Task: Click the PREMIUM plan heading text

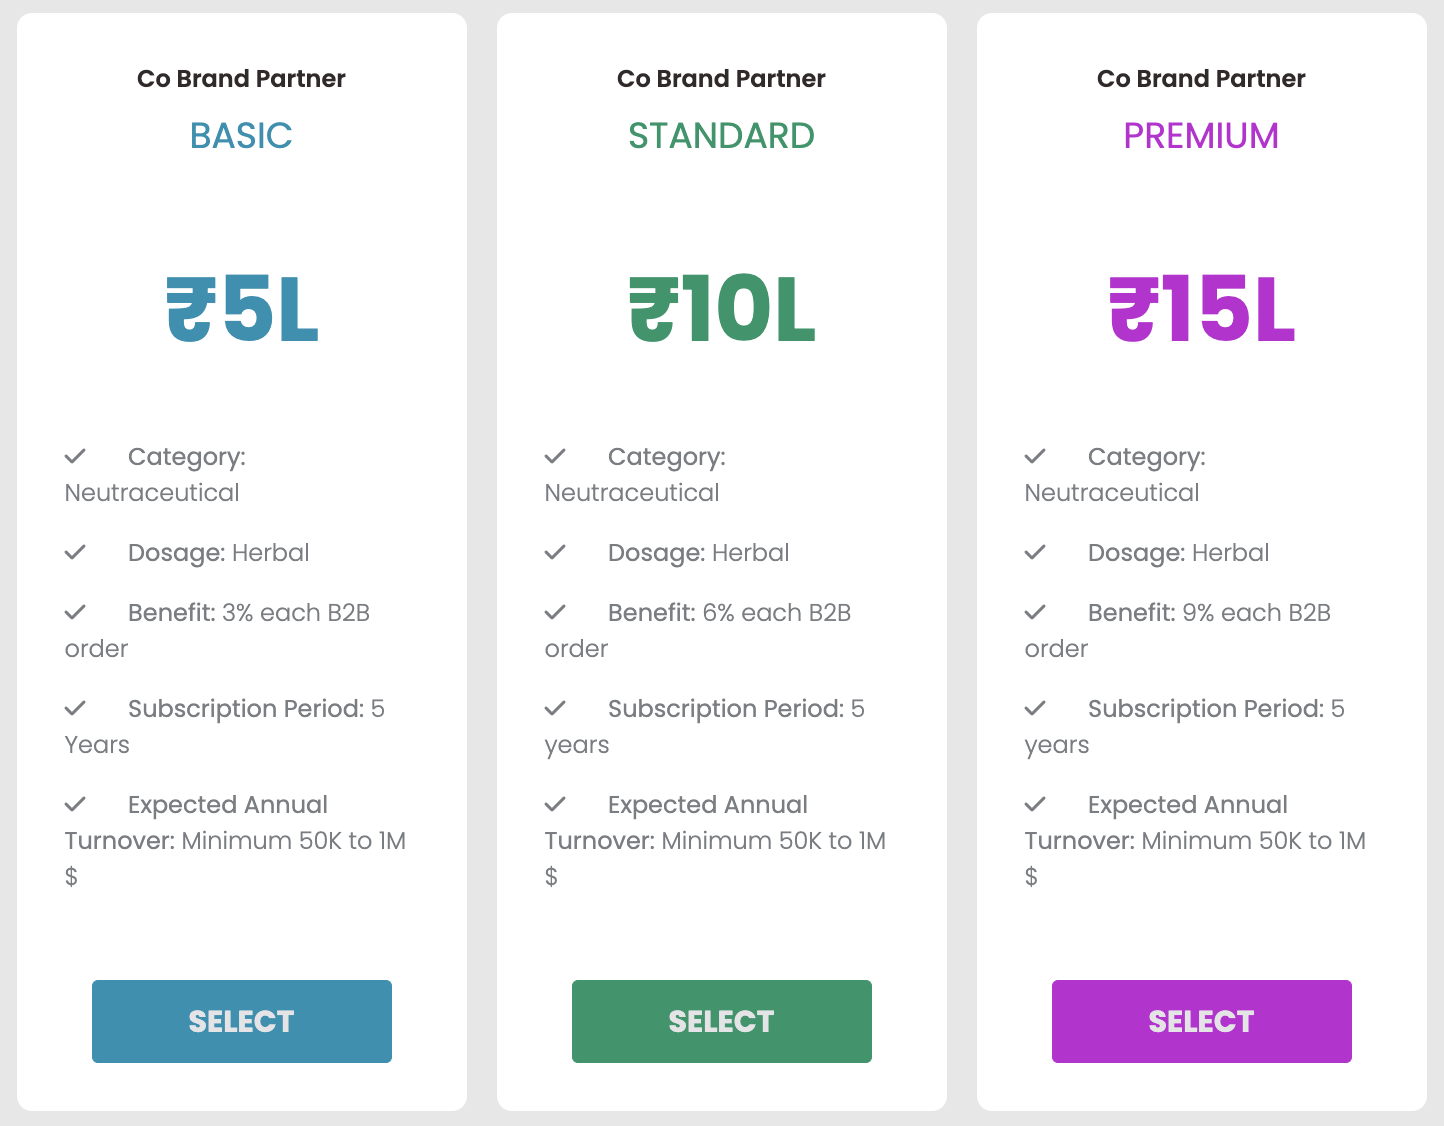Action: point(1201,136)
